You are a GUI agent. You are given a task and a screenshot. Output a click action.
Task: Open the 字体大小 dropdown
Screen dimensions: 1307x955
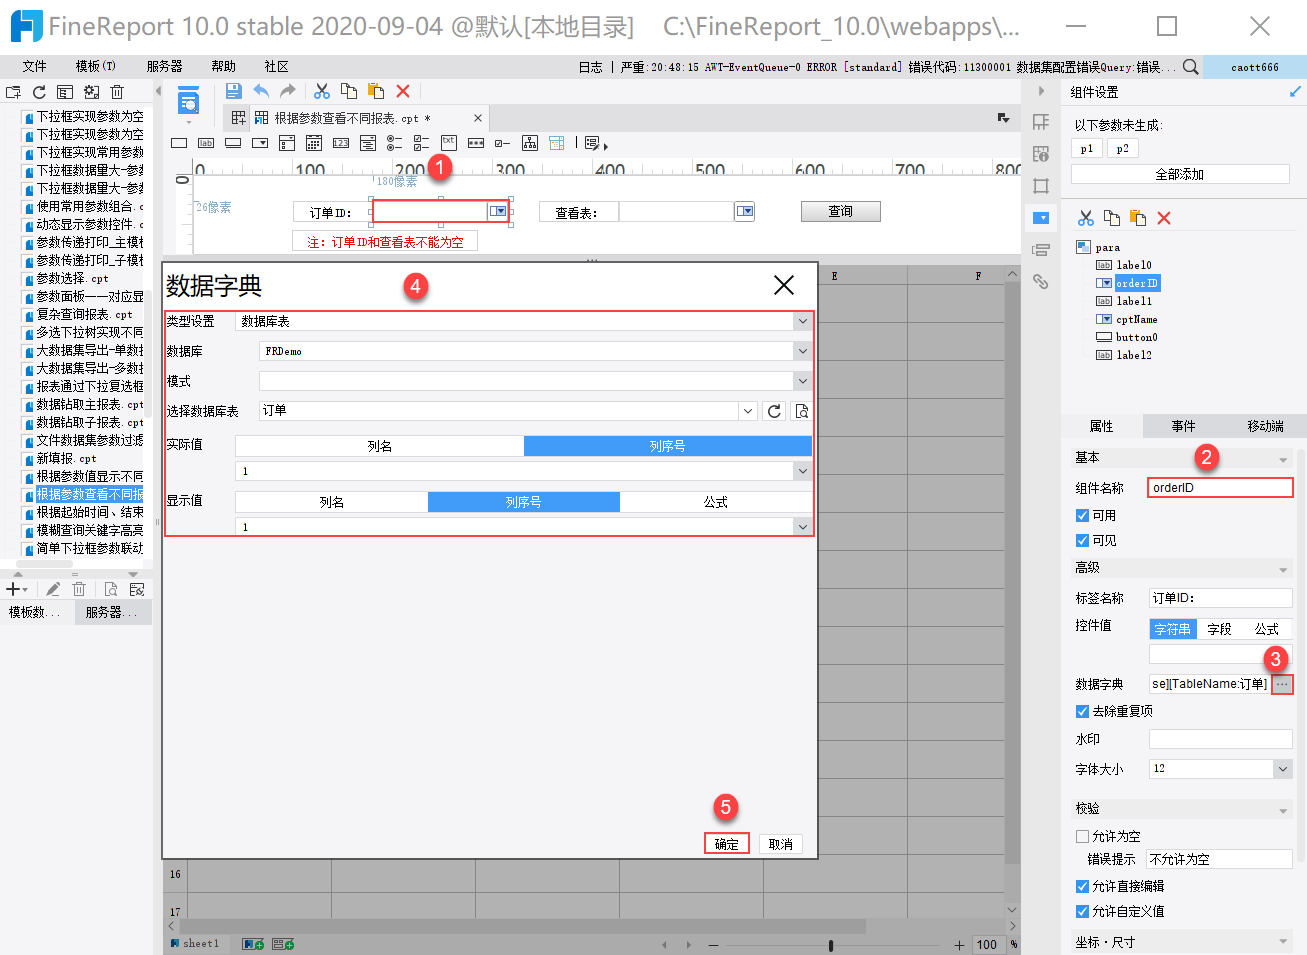pyautogui.click(x=1282, y=768)
